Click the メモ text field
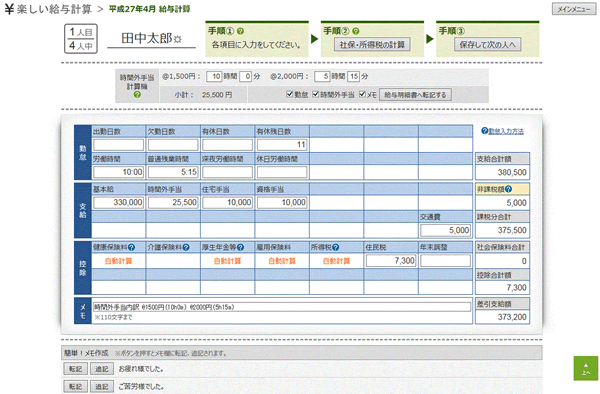Viewport: 600px width, 394px height. [x=282, y=307]
